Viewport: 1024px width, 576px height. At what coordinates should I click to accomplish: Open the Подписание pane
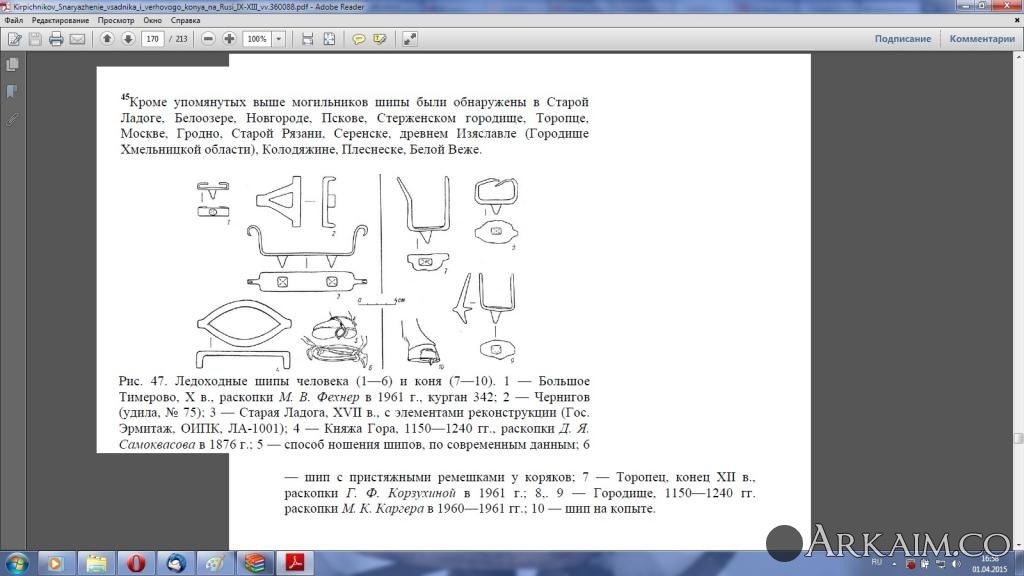902,39
